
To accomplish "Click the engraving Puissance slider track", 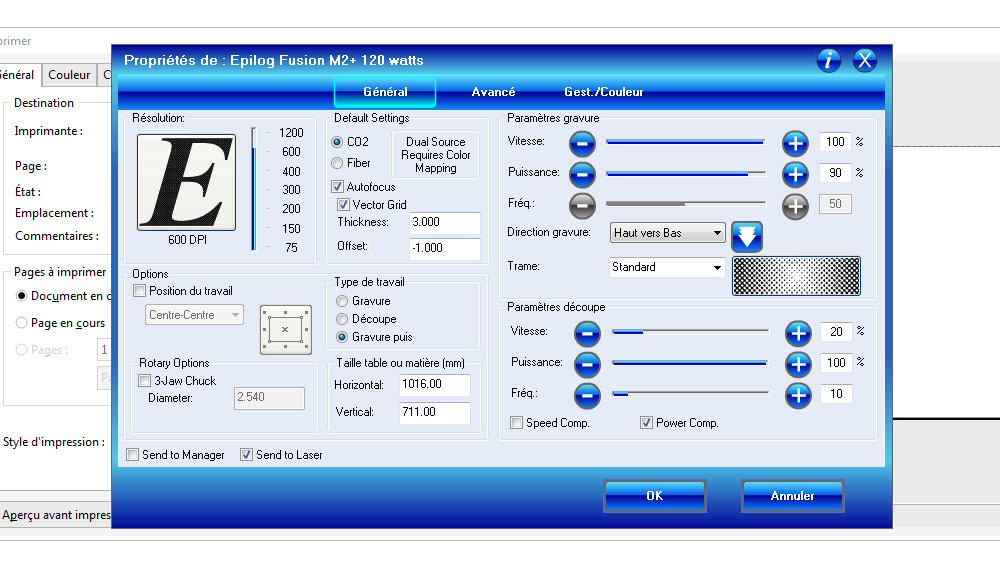I will pyautogui.click(x=686, y=173).
